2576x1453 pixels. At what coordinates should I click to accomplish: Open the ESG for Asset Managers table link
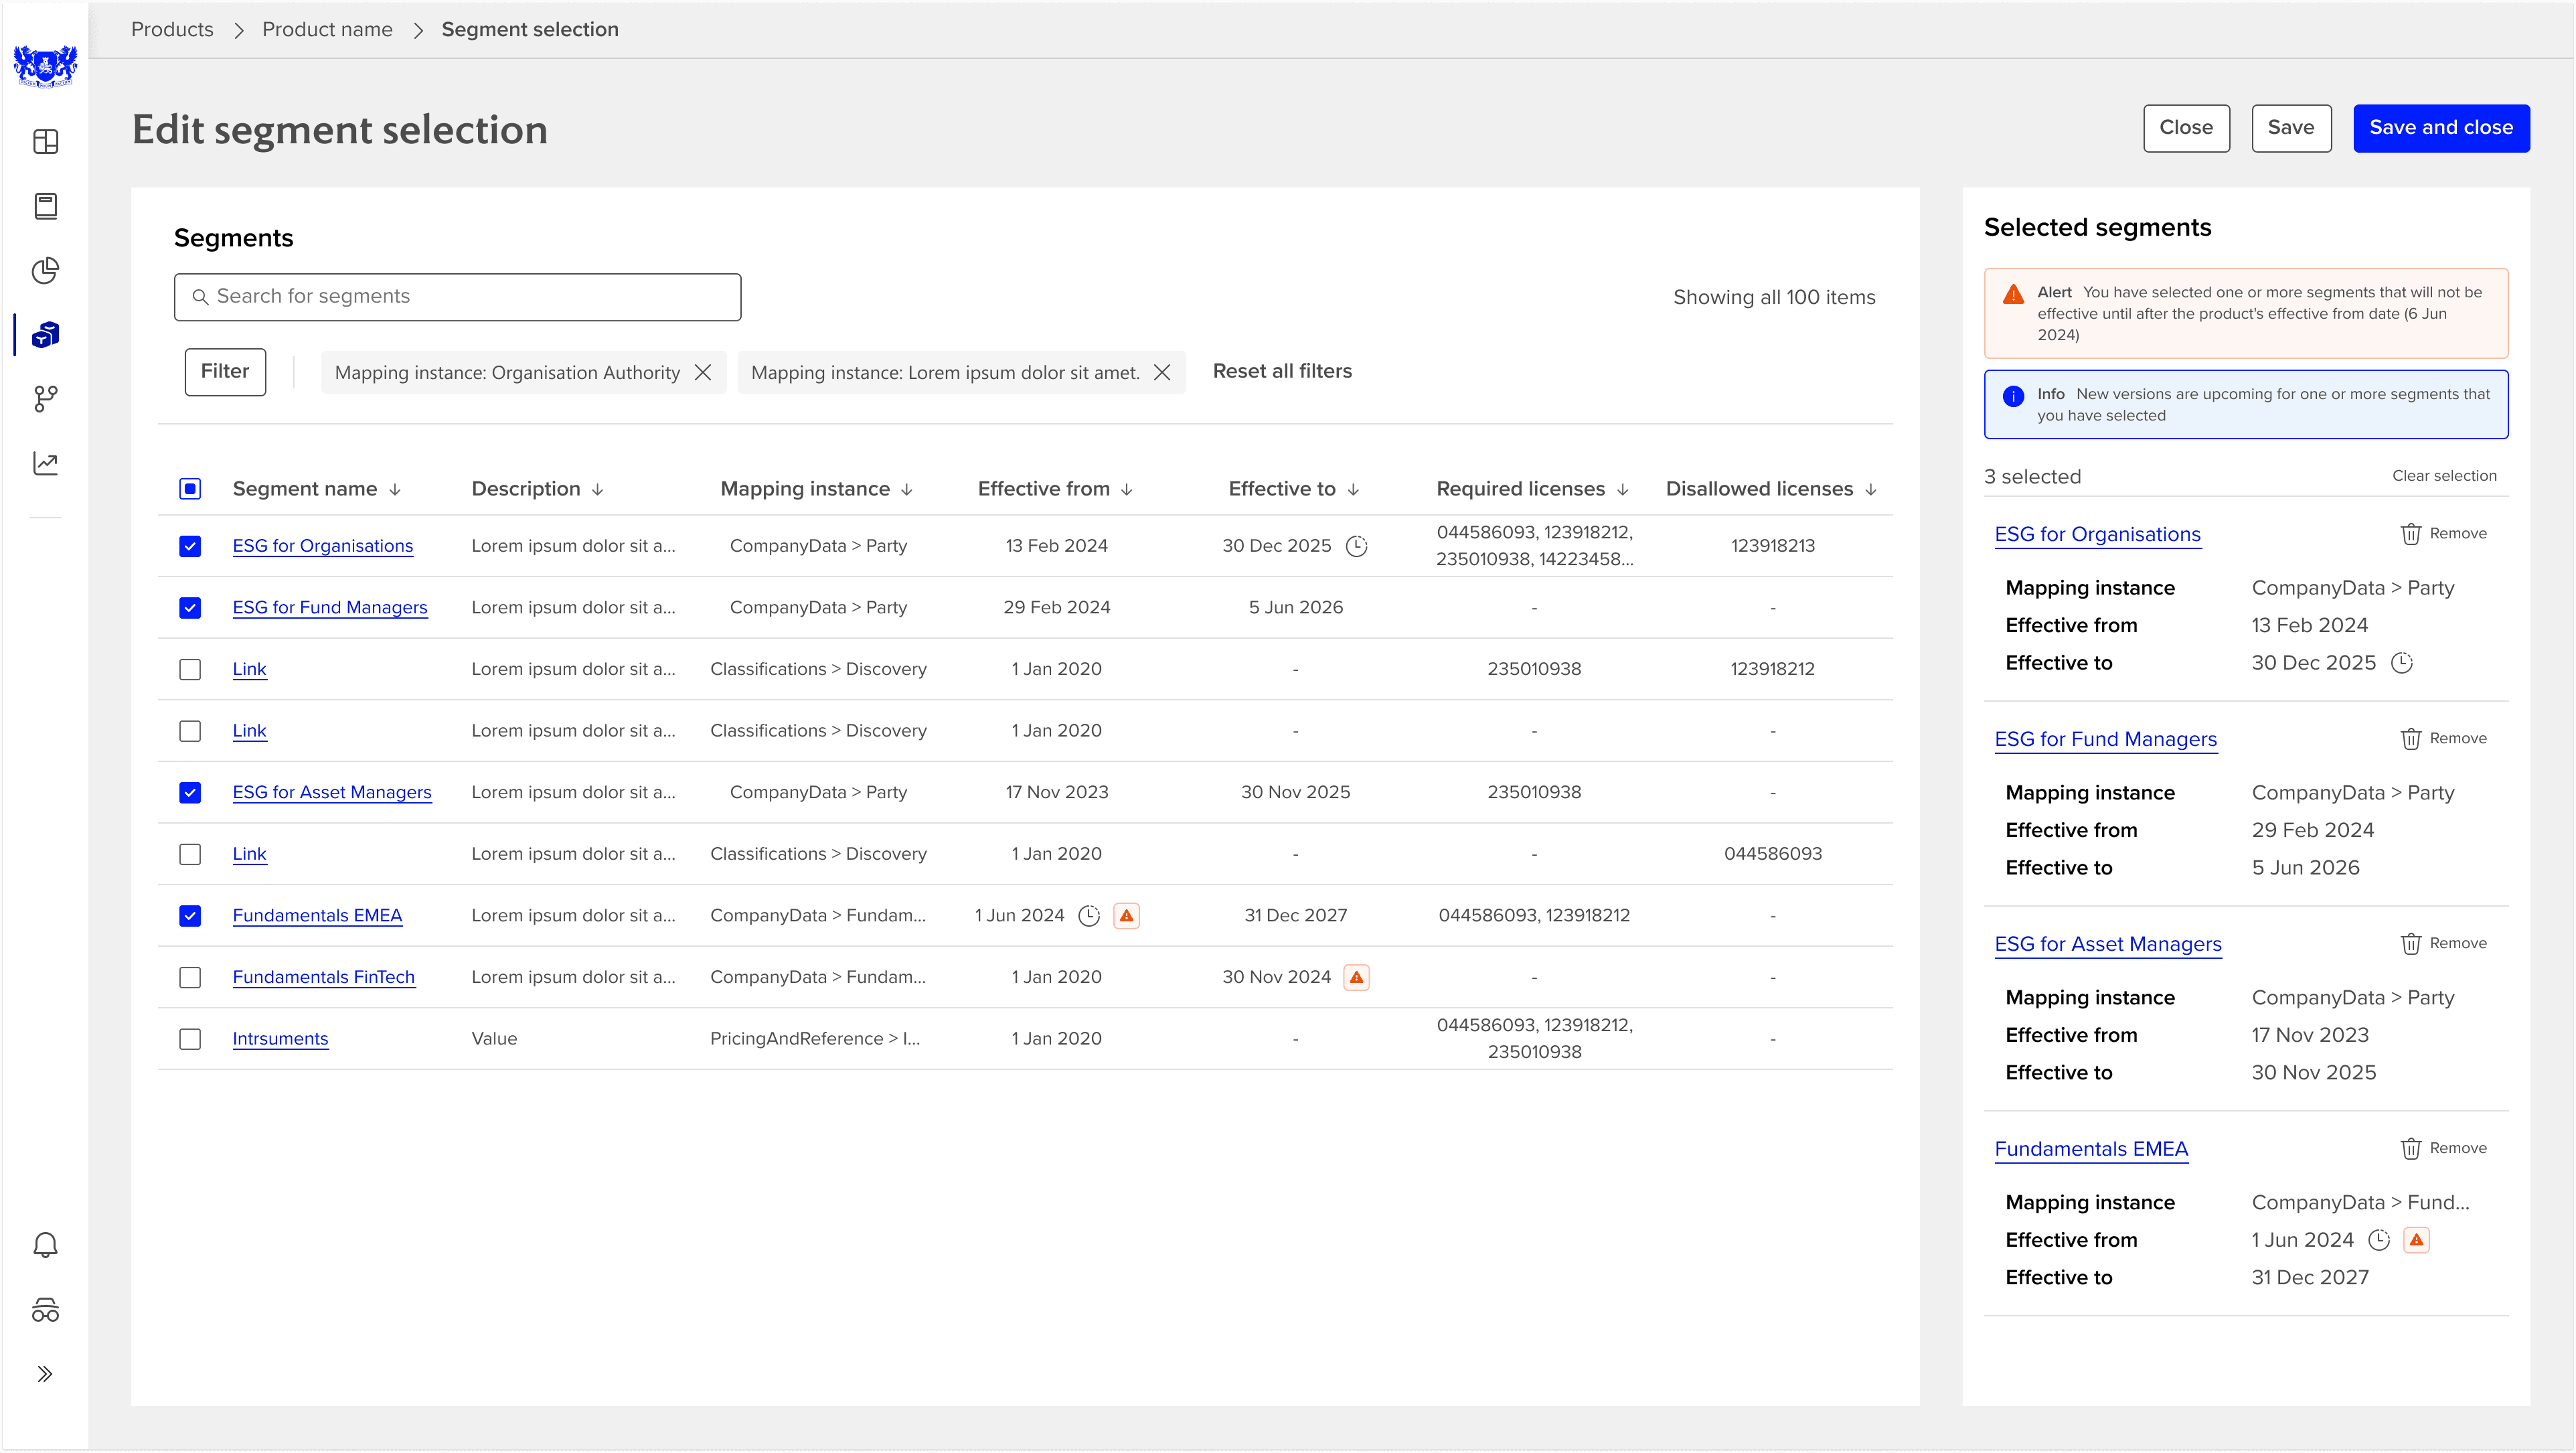(x=332, y=792)
